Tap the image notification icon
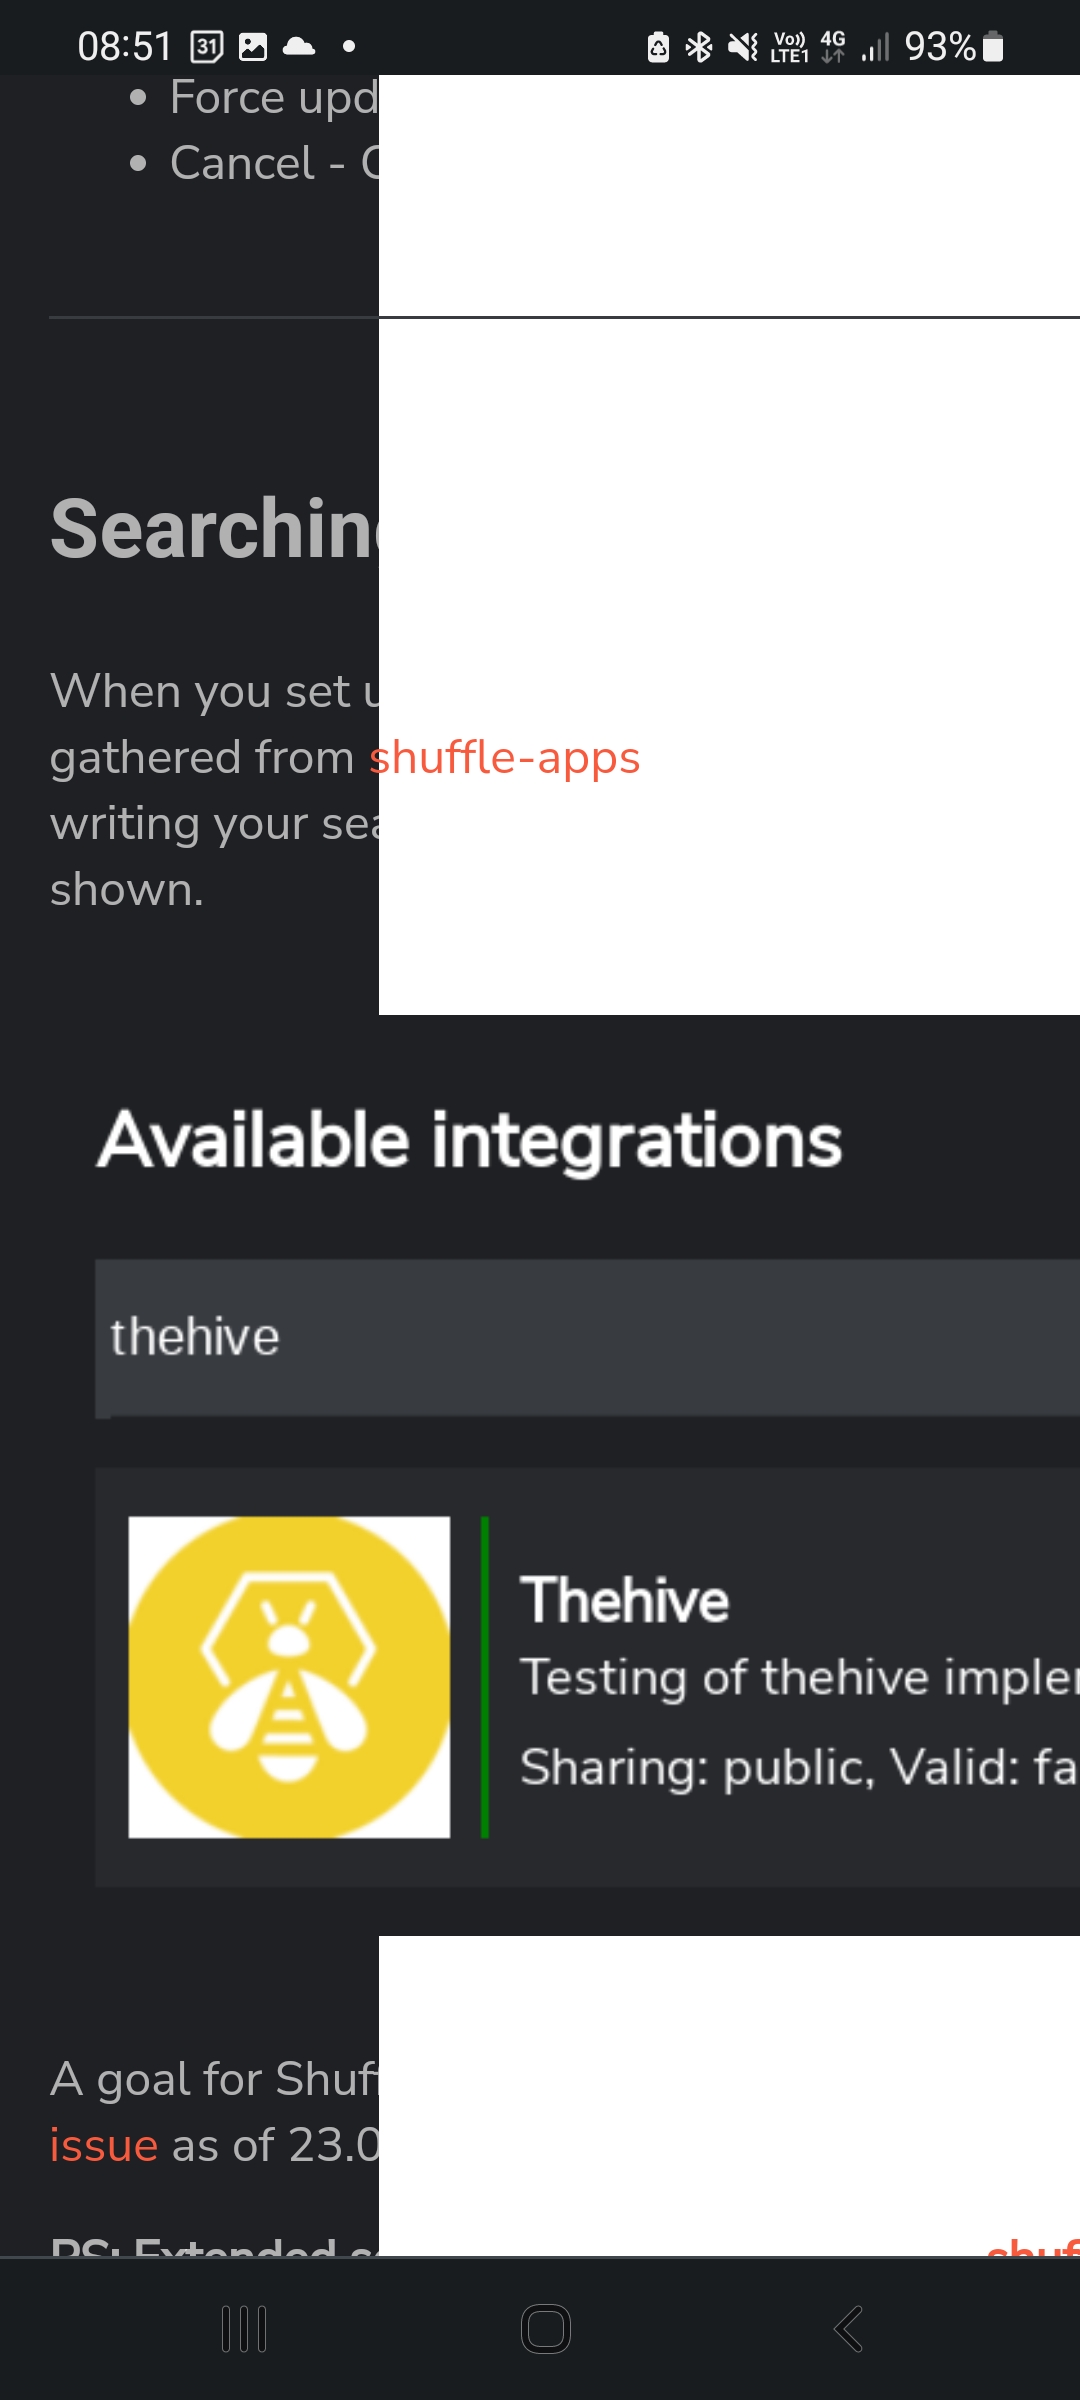This screenshot has width=1080, height=2400. tap(252, 45)
